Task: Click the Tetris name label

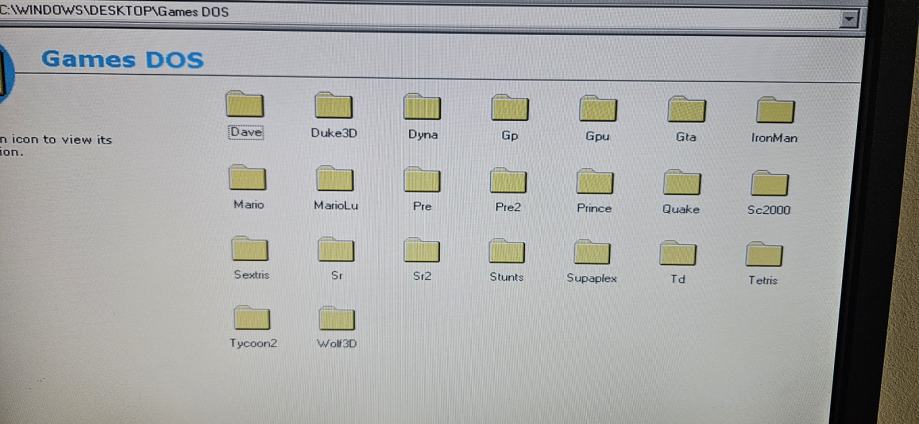Action: (763, 280)
